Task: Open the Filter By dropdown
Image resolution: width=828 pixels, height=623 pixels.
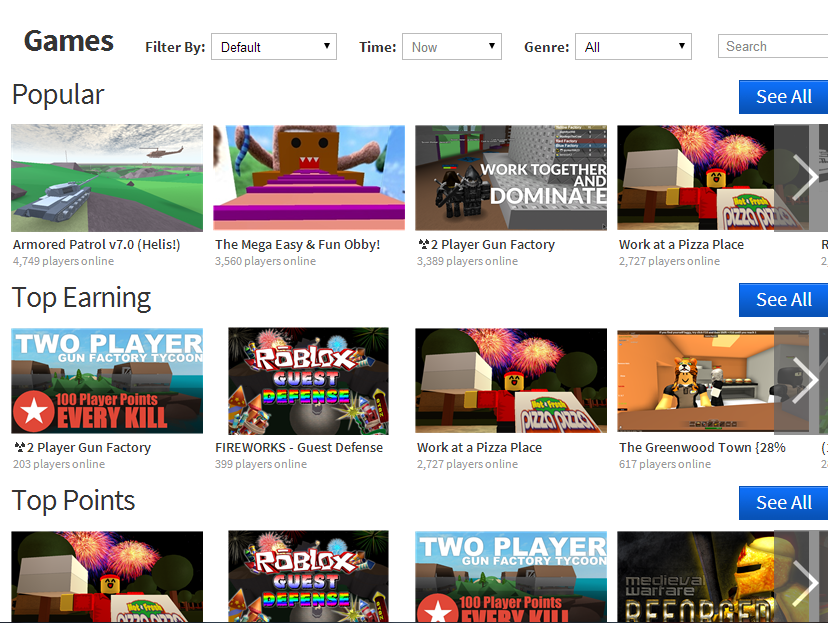Action: point(273,47)
